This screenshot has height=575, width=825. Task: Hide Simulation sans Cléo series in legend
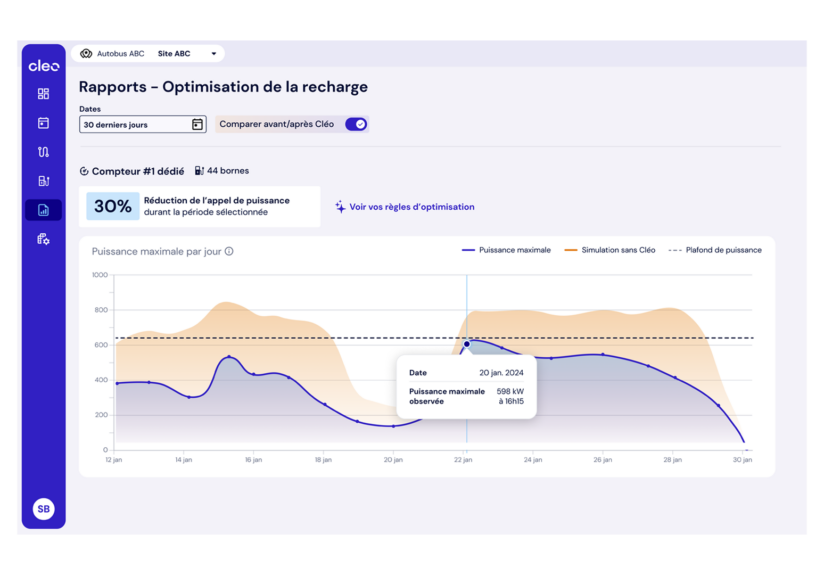pyautogui.click(x=610, y=250)
